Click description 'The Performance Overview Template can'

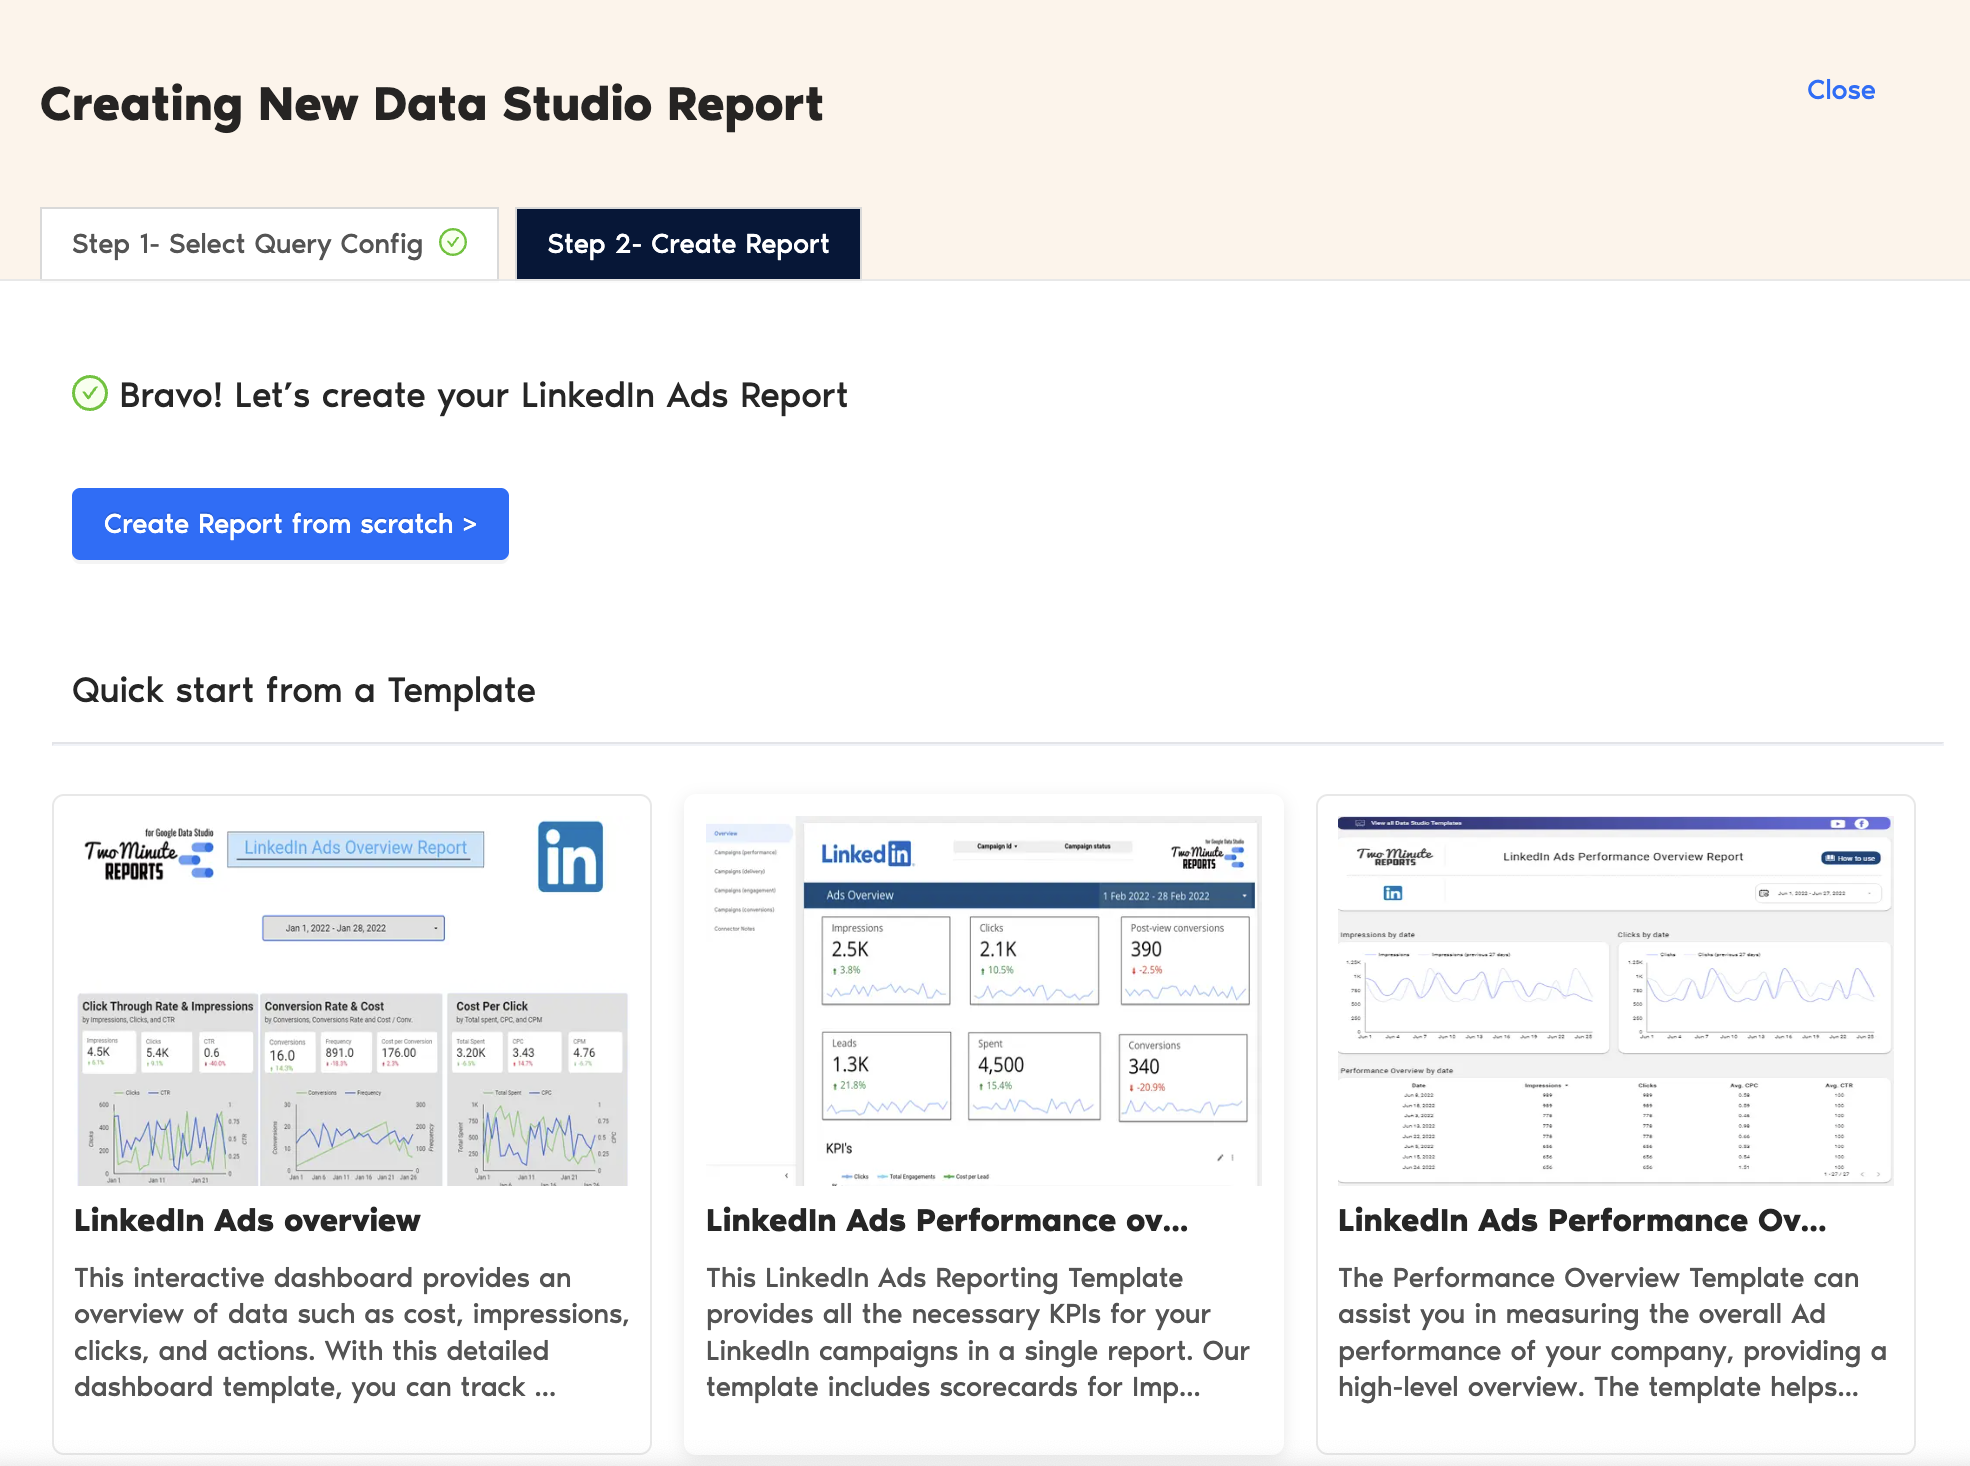tap(1598, 1278)
